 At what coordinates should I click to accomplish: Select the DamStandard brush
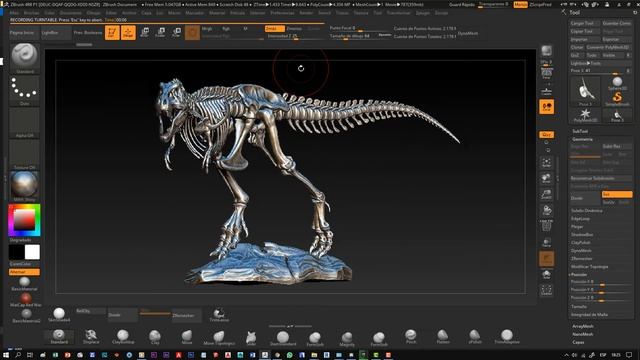(283, 338)
